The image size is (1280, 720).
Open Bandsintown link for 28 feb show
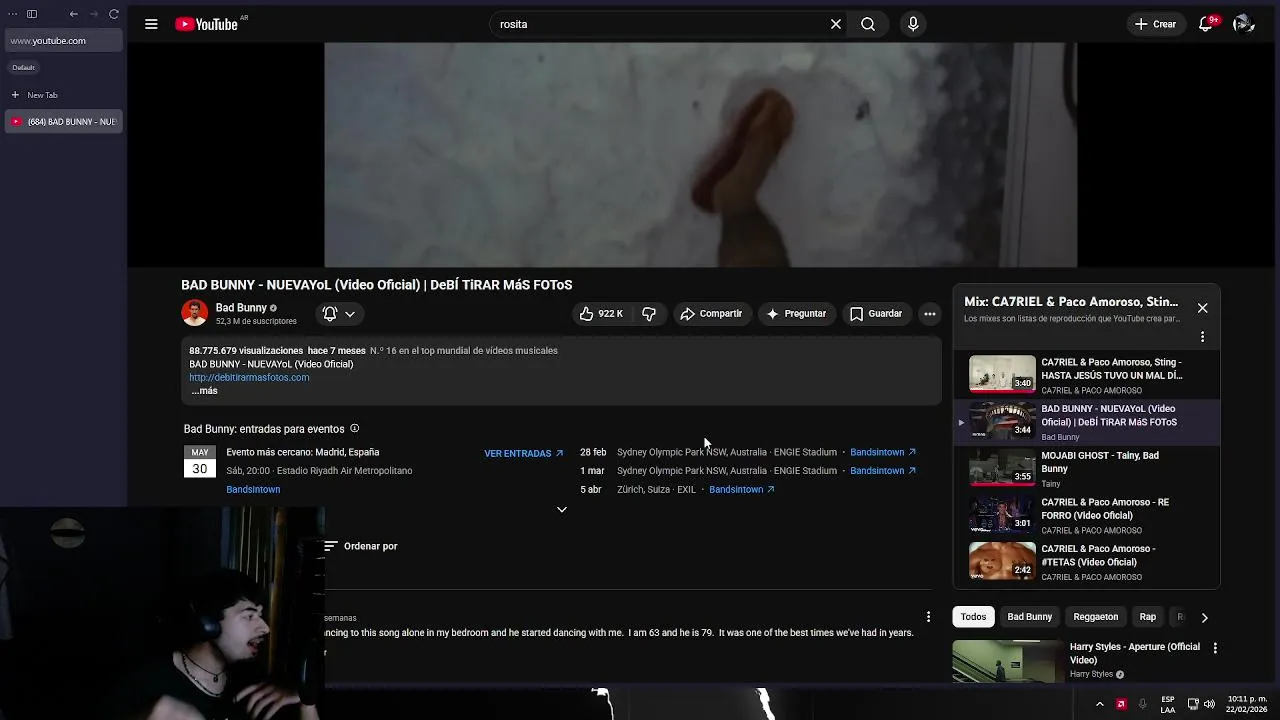[x=883, y=452]
